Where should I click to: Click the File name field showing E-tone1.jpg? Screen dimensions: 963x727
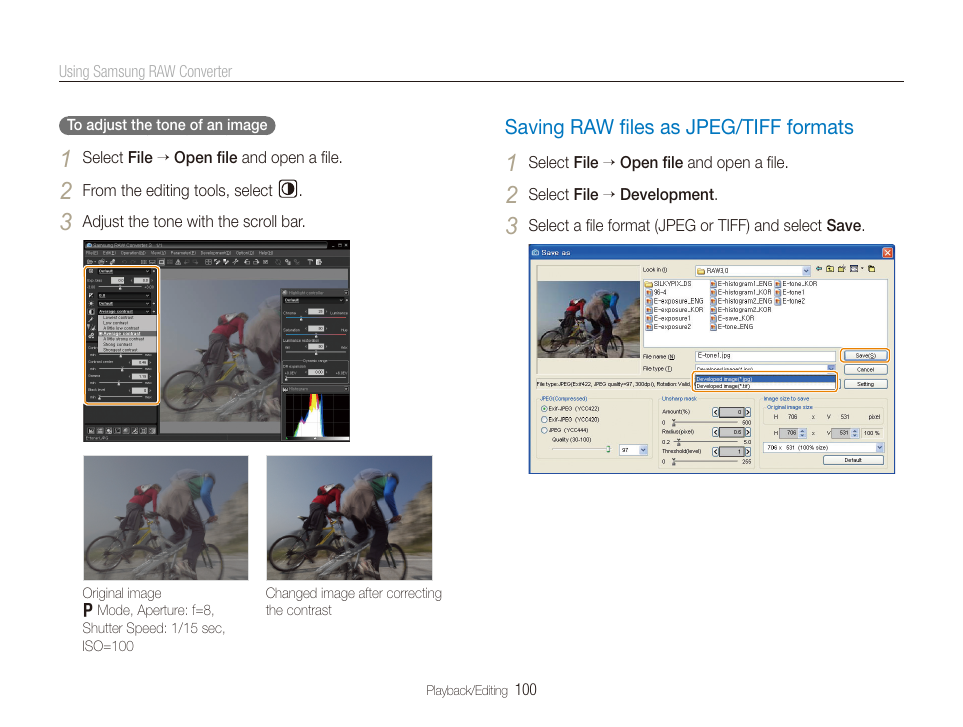tap(765, 356)
